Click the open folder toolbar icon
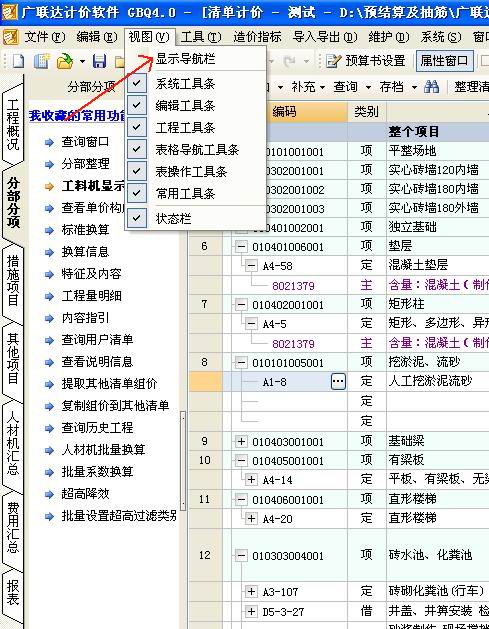This screenshot has width=489, height=629. coord(65,61)
